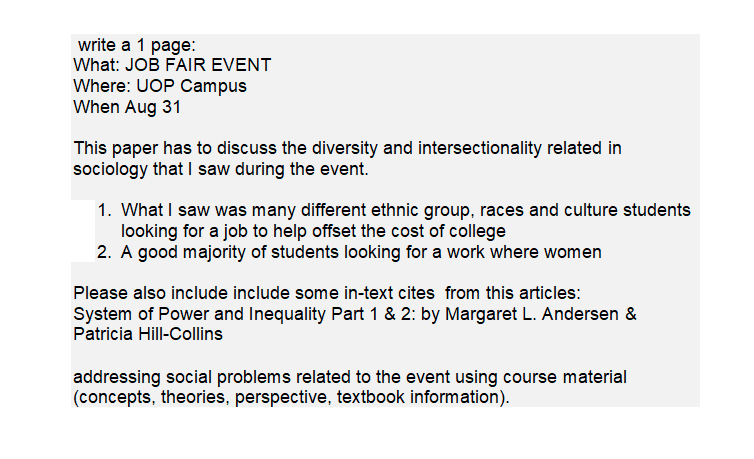Click 'looking for a job to help offset' line
Screen dimensions: 754x459
click(313, 232)
